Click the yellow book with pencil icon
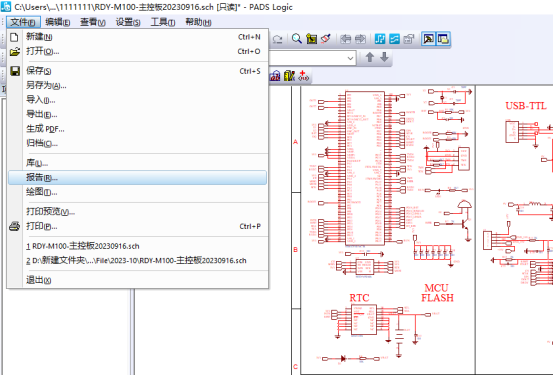Image resolution: width=554 pixels, height=376 pixels. [289, 75]
